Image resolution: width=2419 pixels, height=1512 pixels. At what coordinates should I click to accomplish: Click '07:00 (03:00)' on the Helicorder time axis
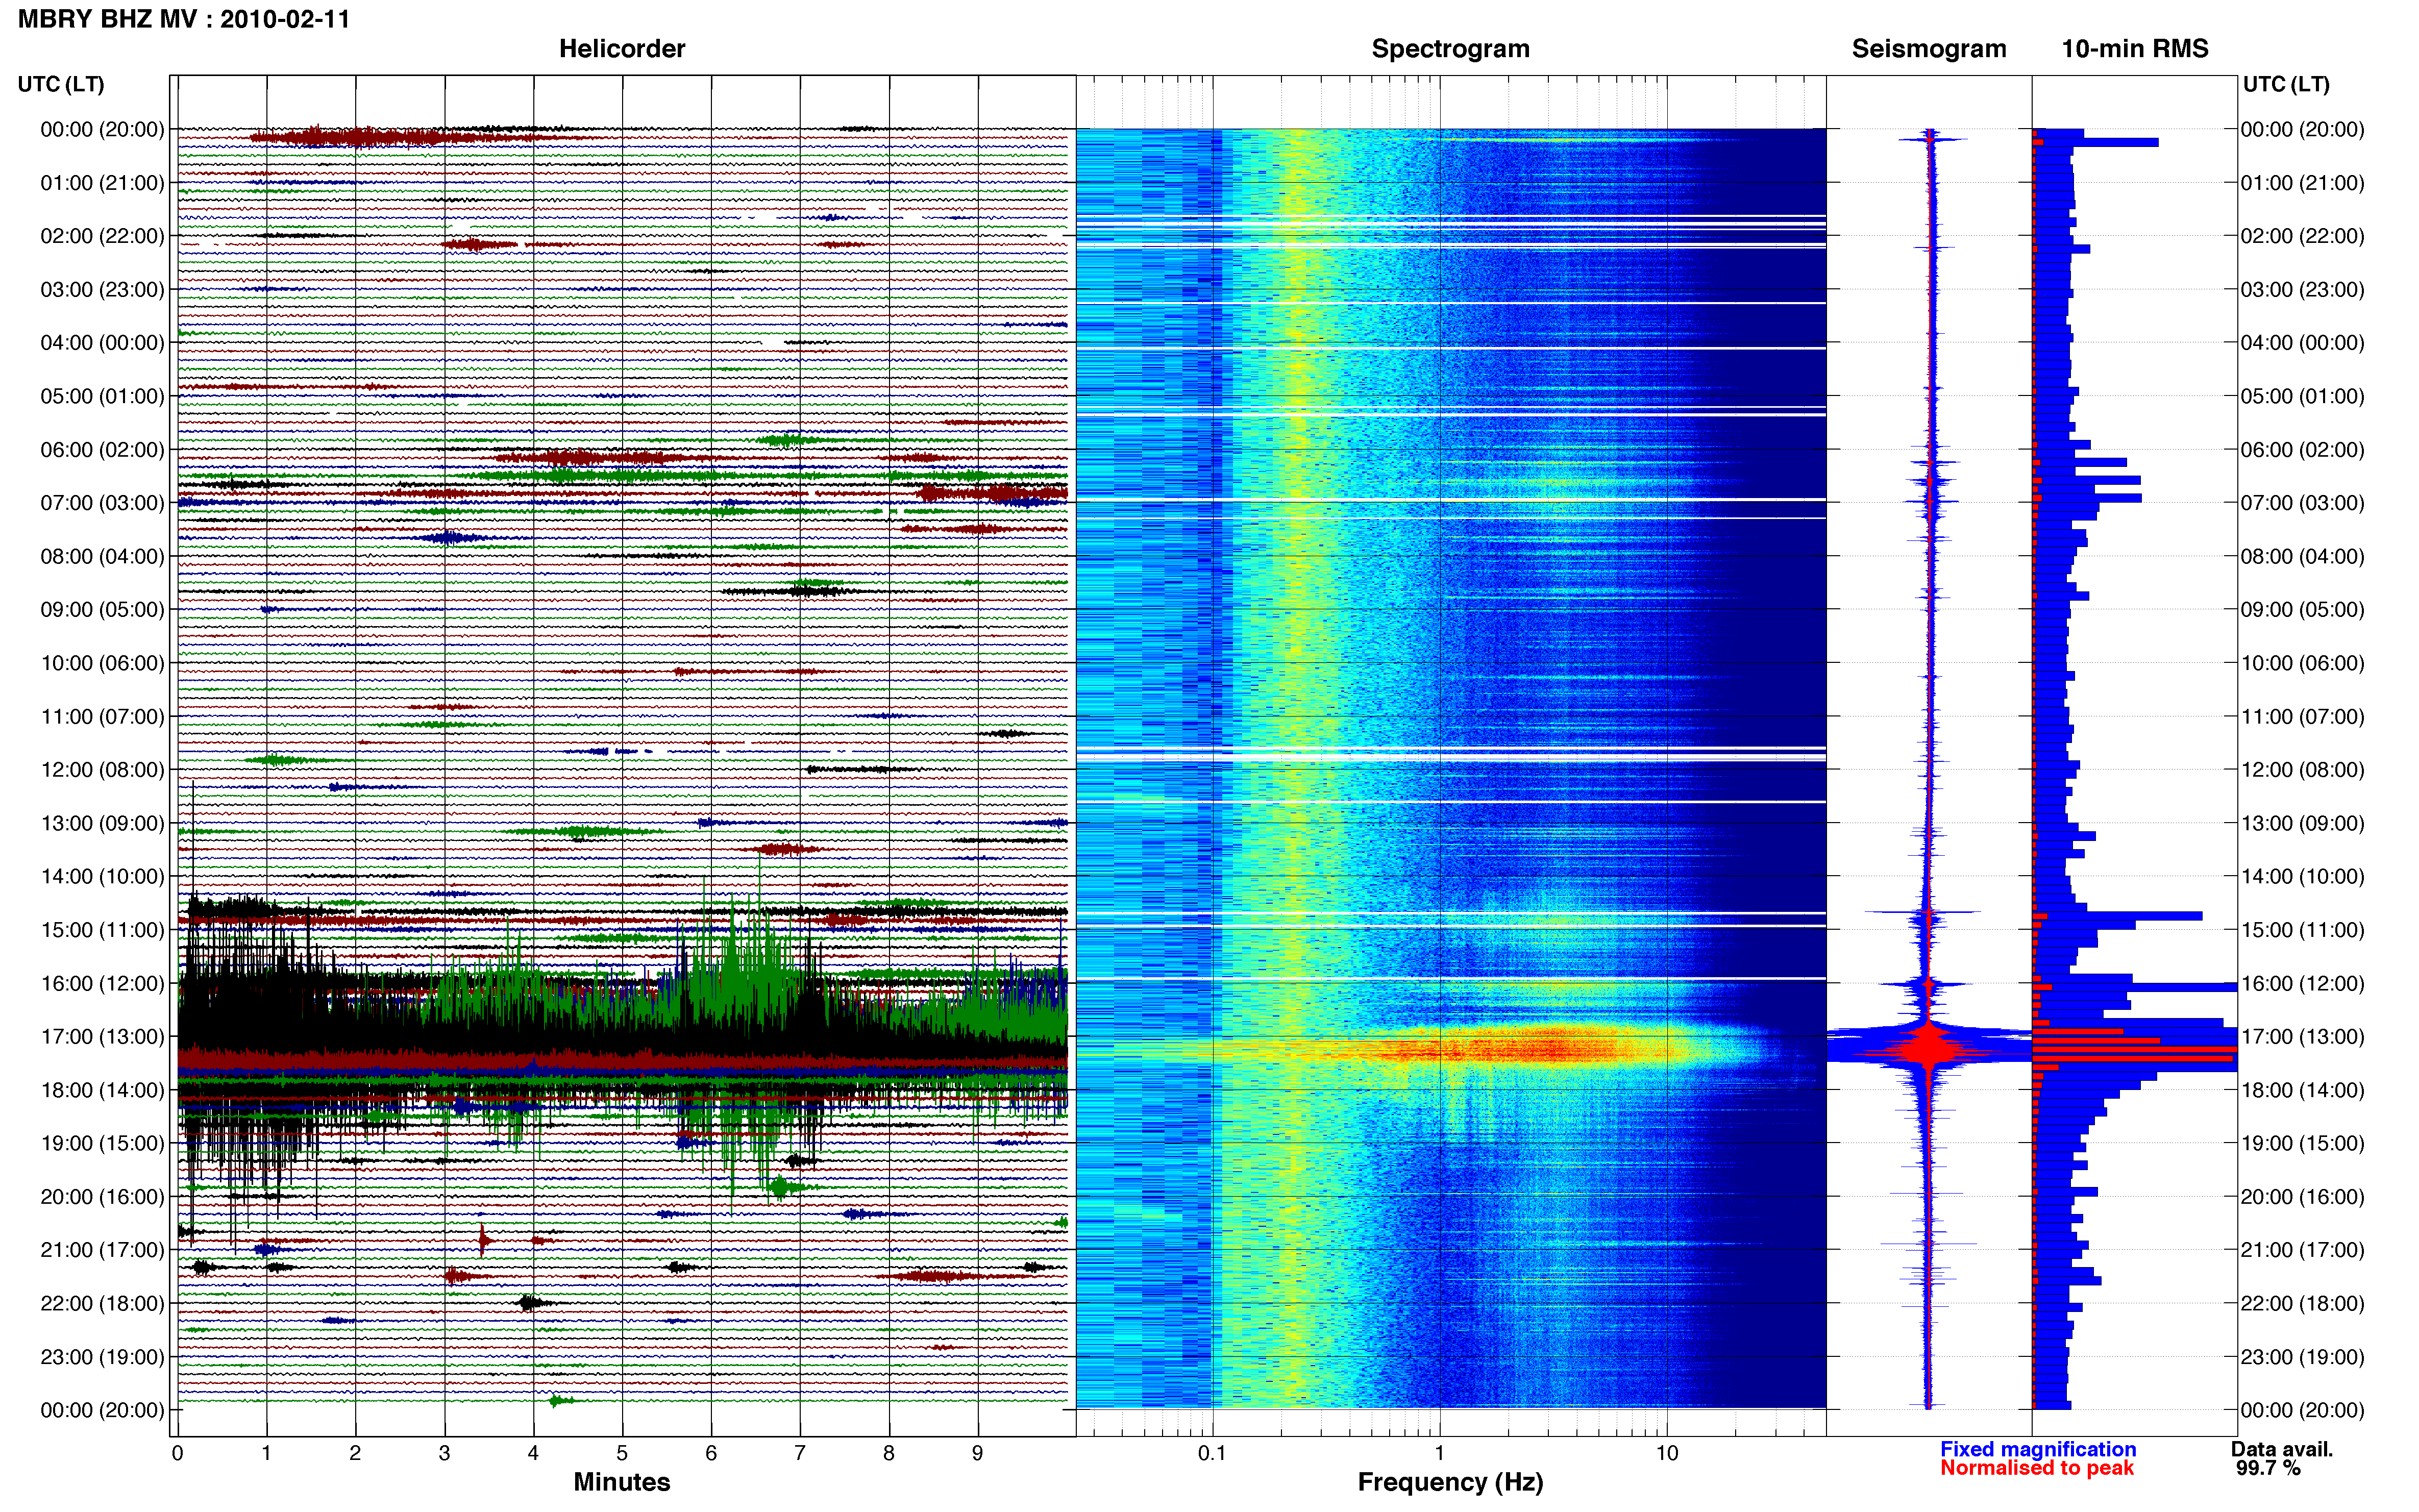[102, 503]
